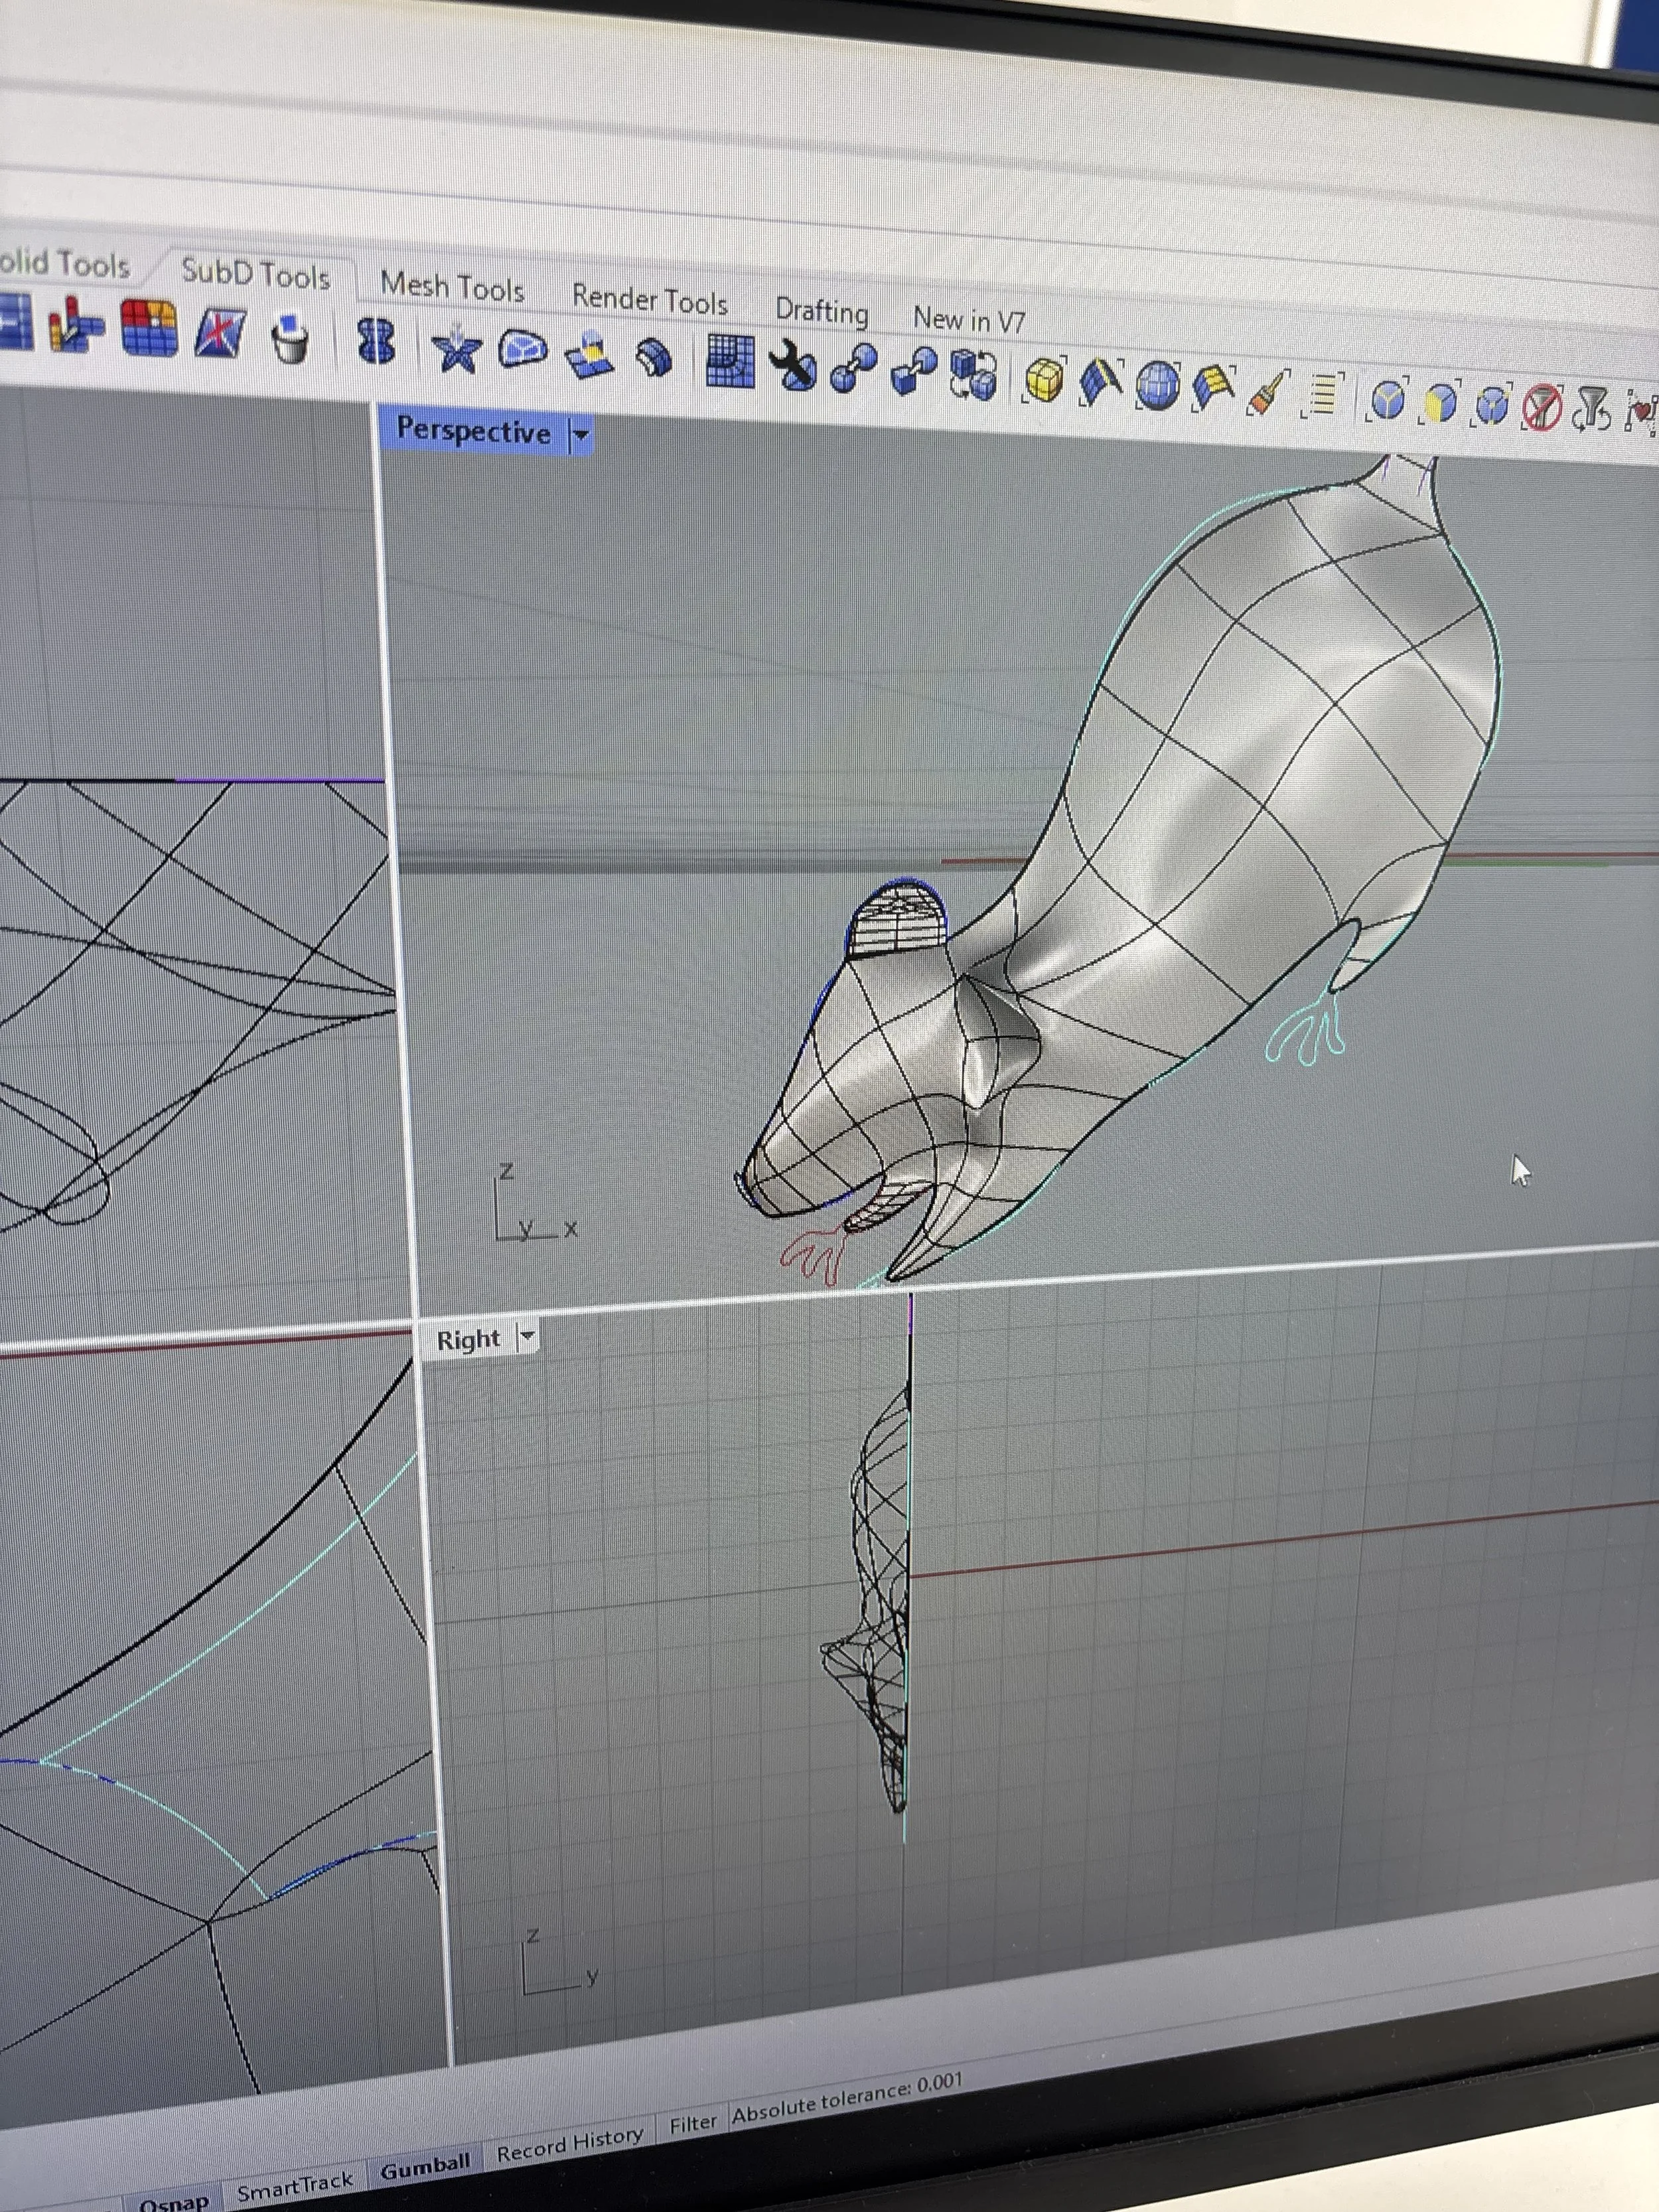The height and width of the screenshot is (2212, 1659).
Task: Click the red no-selection filter icon
Action: [1541, 408]
